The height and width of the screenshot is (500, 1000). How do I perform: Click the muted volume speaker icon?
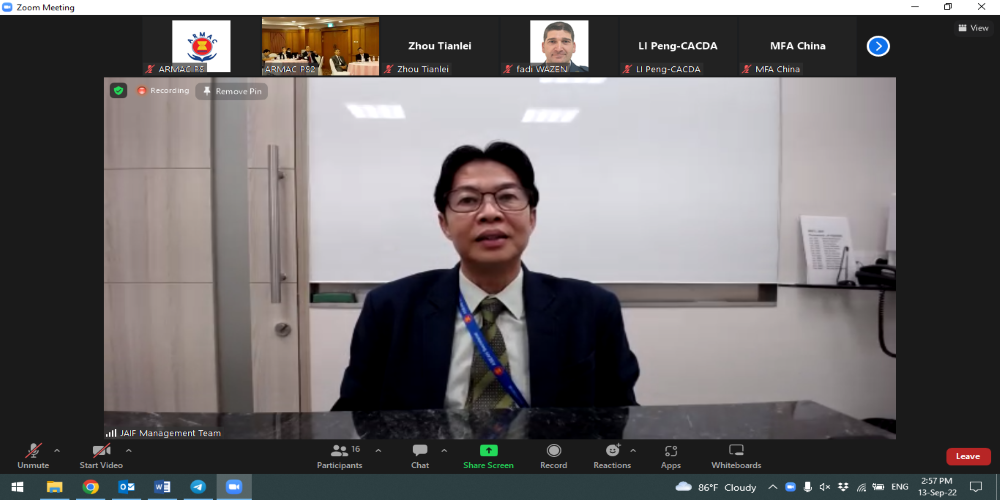(825, 487)
